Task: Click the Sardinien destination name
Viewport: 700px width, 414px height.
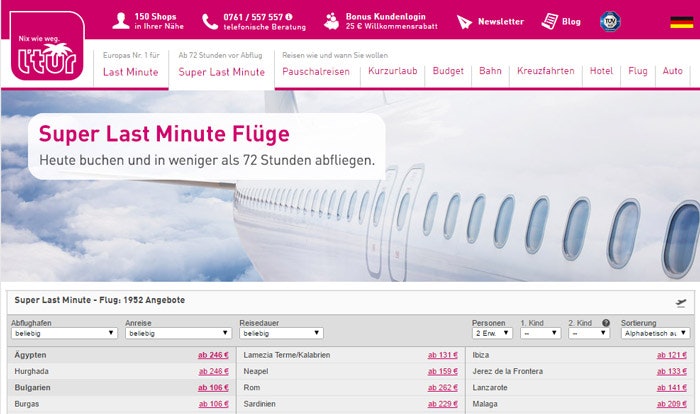Action: pos(259,404)
